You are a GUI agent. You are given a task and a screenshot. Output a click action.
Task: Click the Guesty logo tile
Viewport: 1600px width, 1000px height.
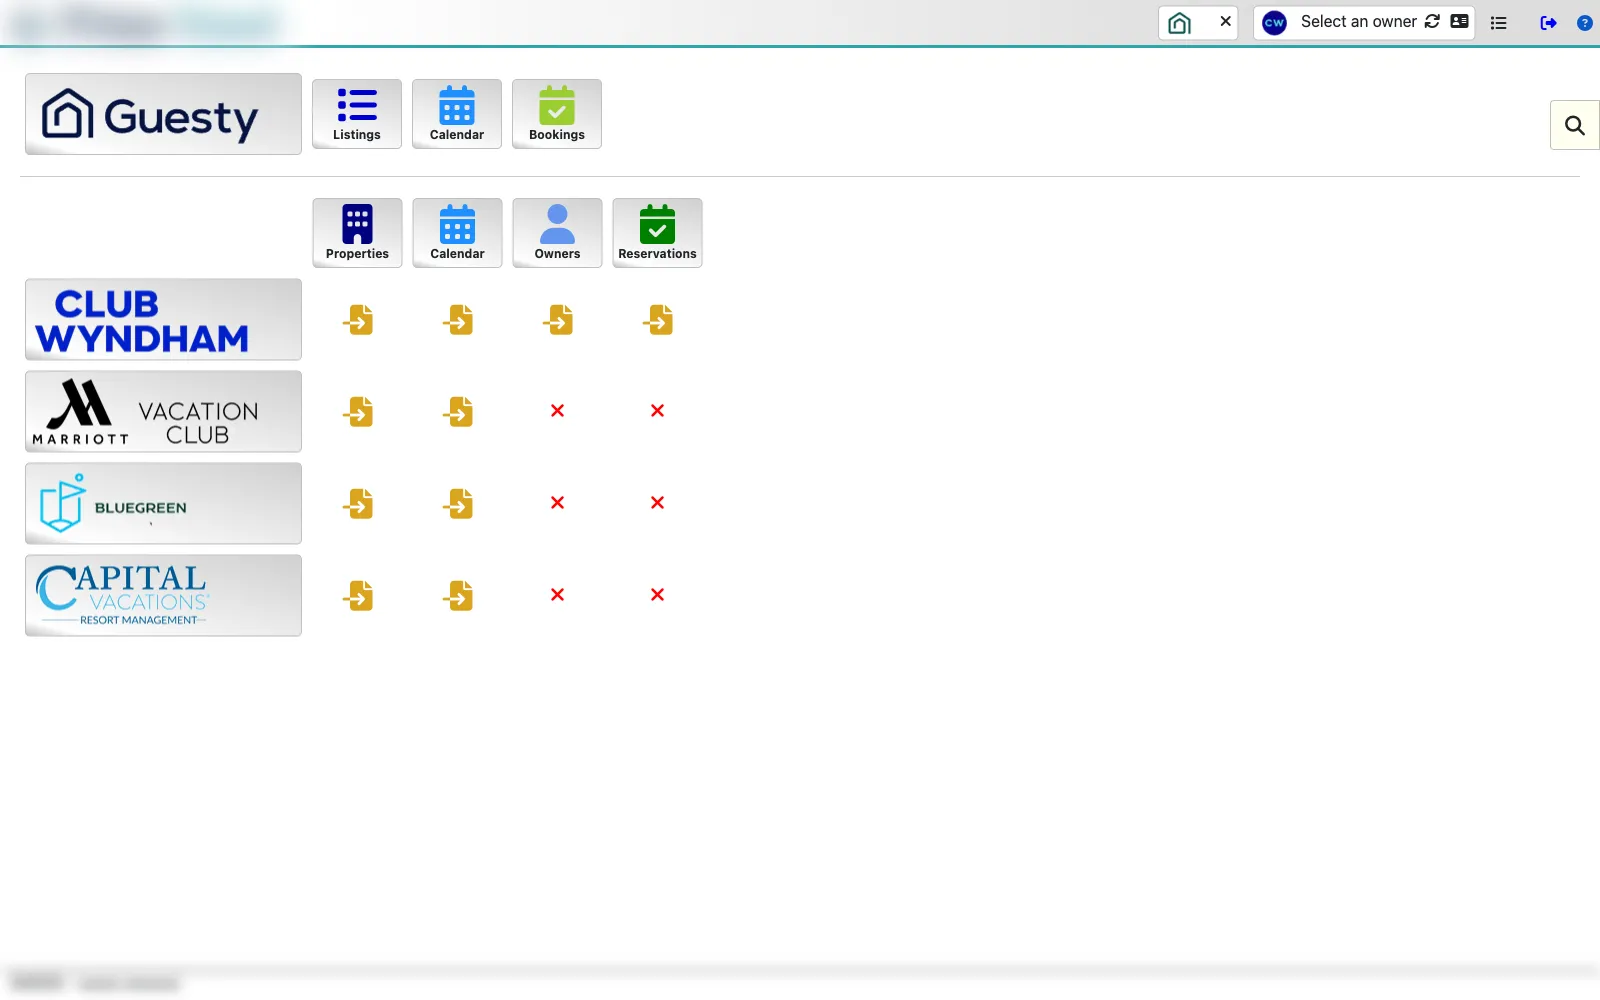click(163, 114)
